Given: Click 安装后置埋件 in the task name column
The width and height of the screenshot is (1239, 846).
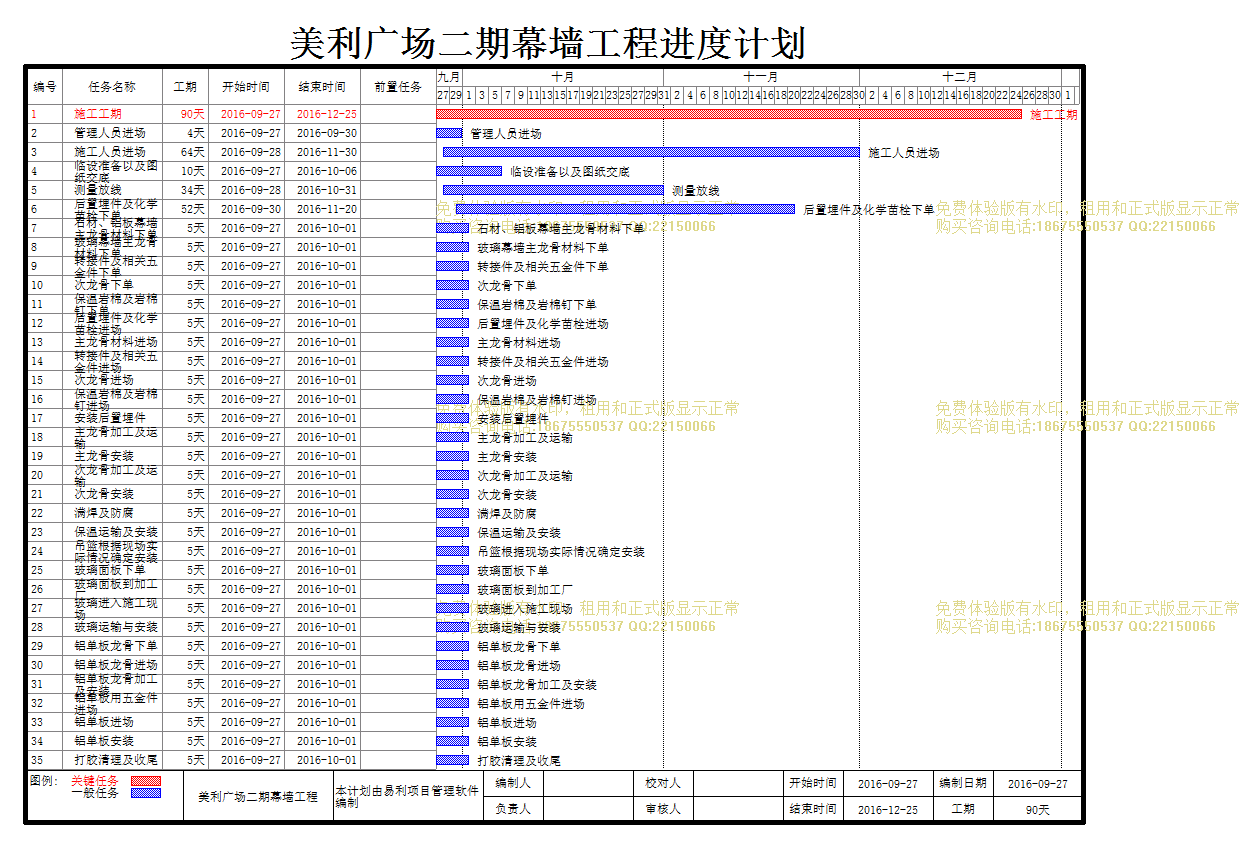Looking at the screenshot, I should coord(110,418).
